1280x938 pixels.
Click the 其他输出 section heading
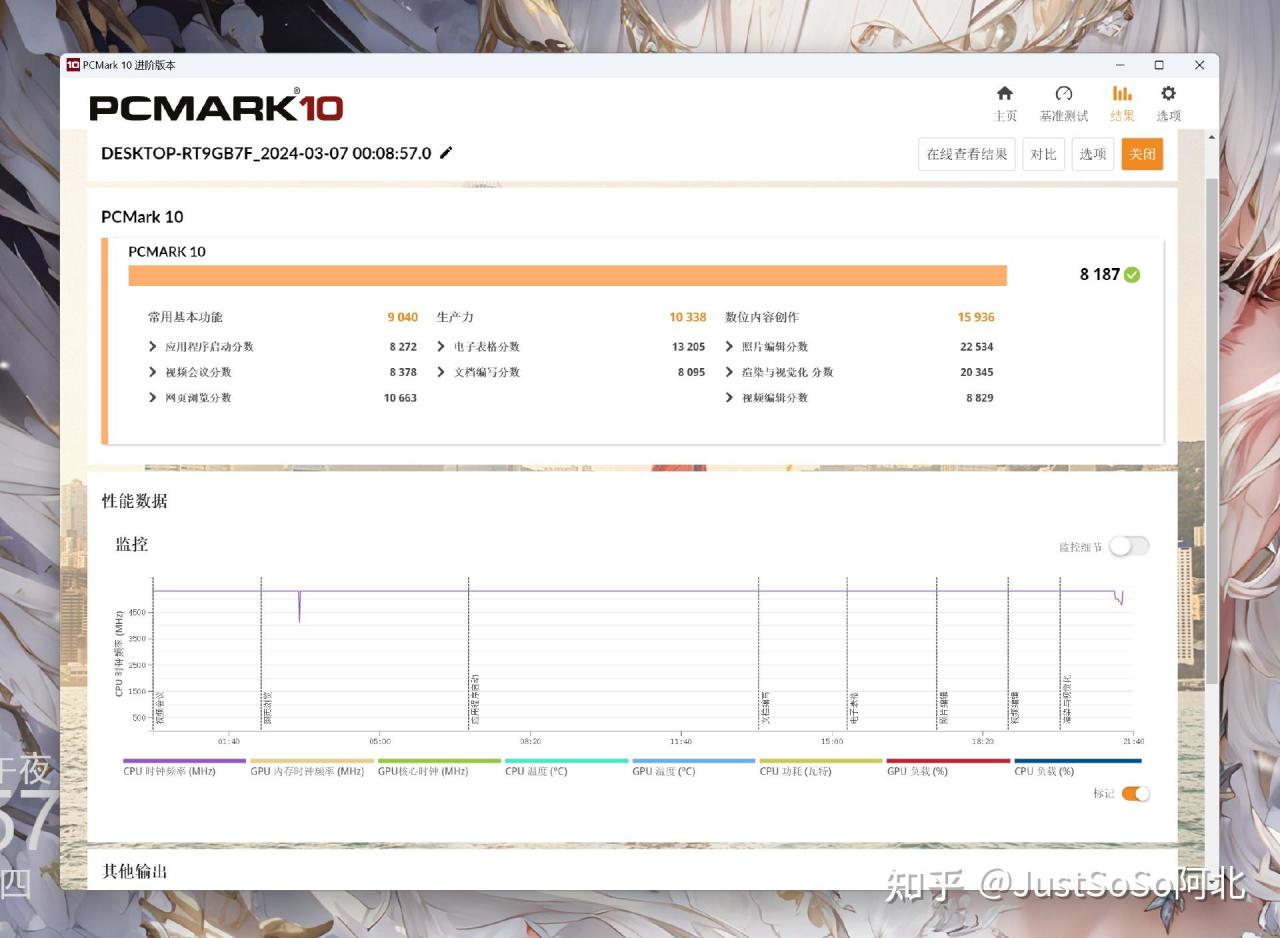[135, 872]
